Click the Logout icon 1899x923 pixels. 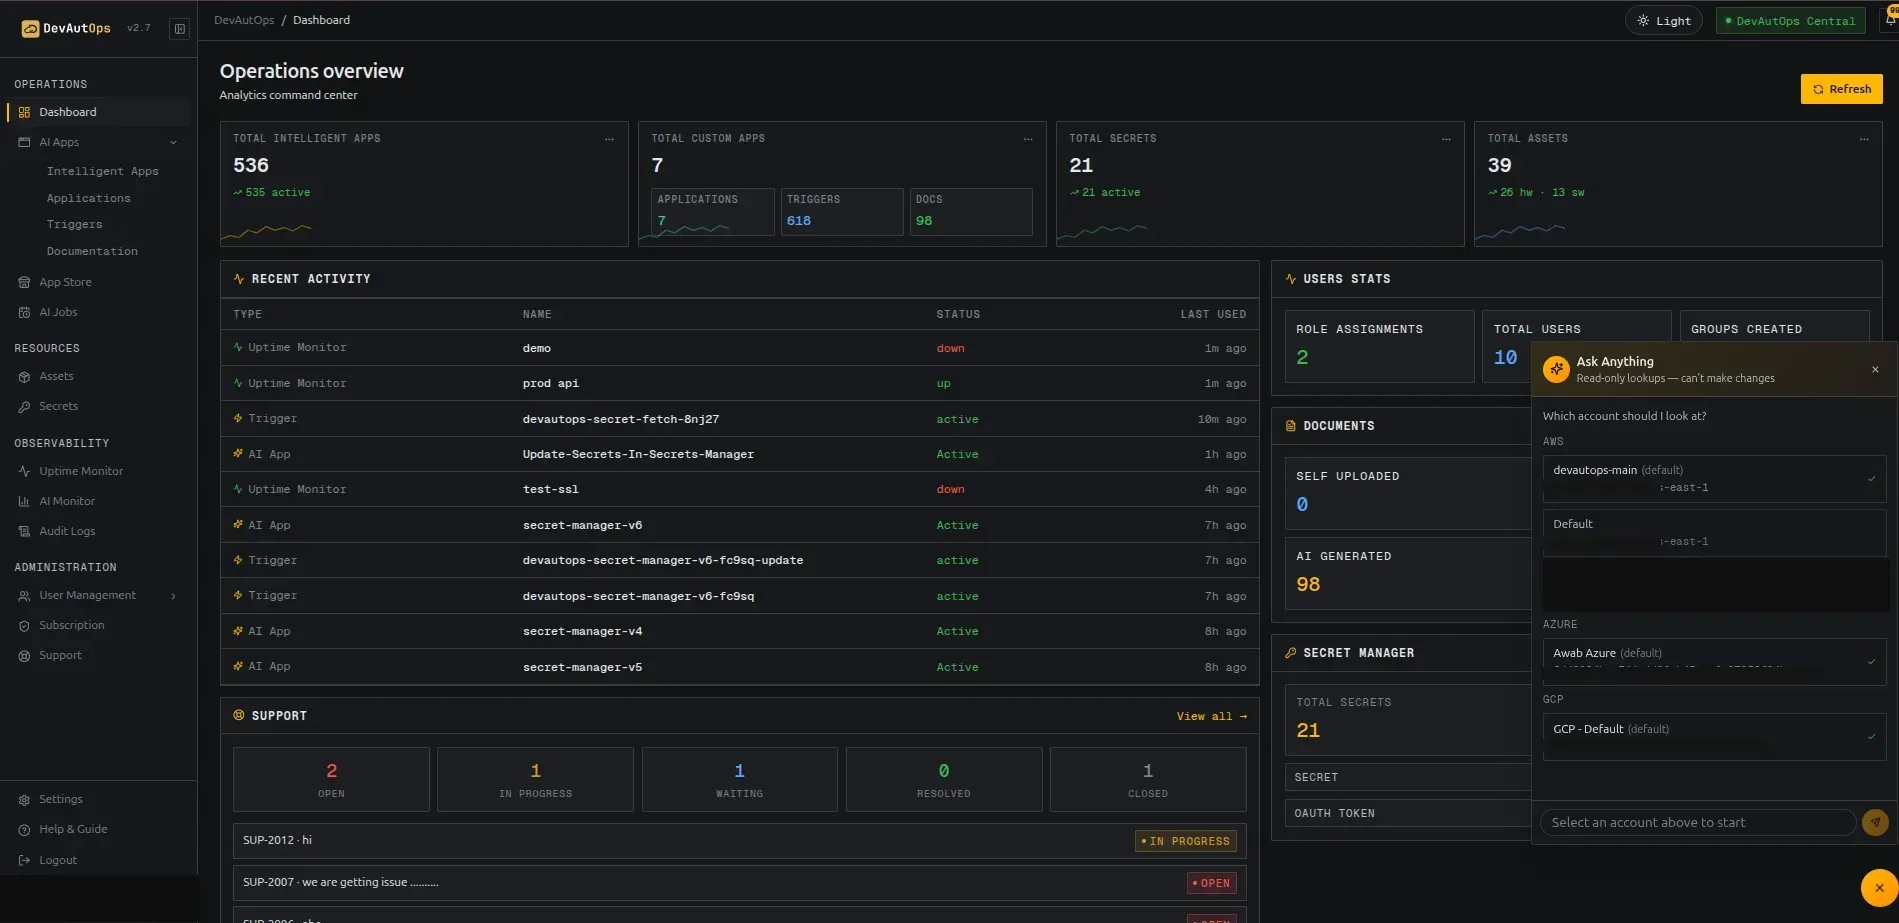tap(24, 860)
